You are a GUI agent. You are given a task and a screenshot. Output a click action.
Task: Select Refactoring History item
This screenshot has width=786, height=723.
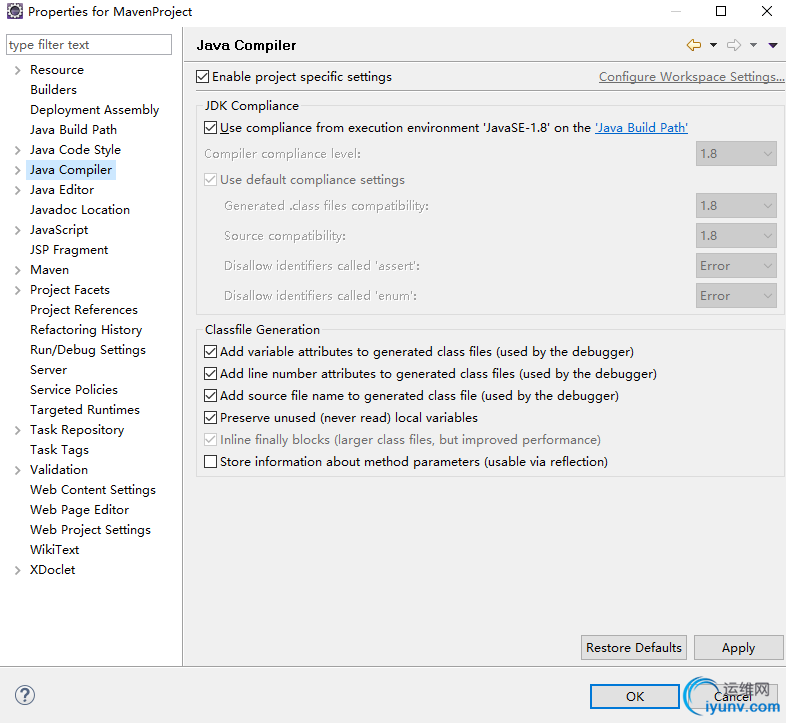coord(86,330)
